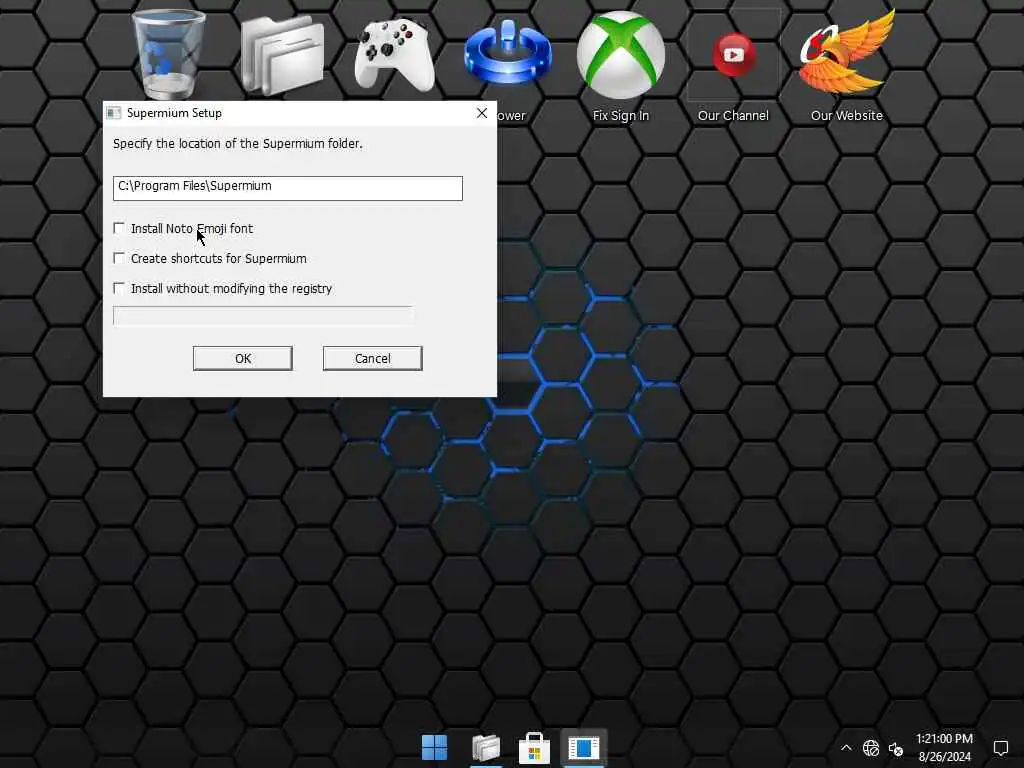
Task: Close the Supermium Setup window
Action: point(482,113)
